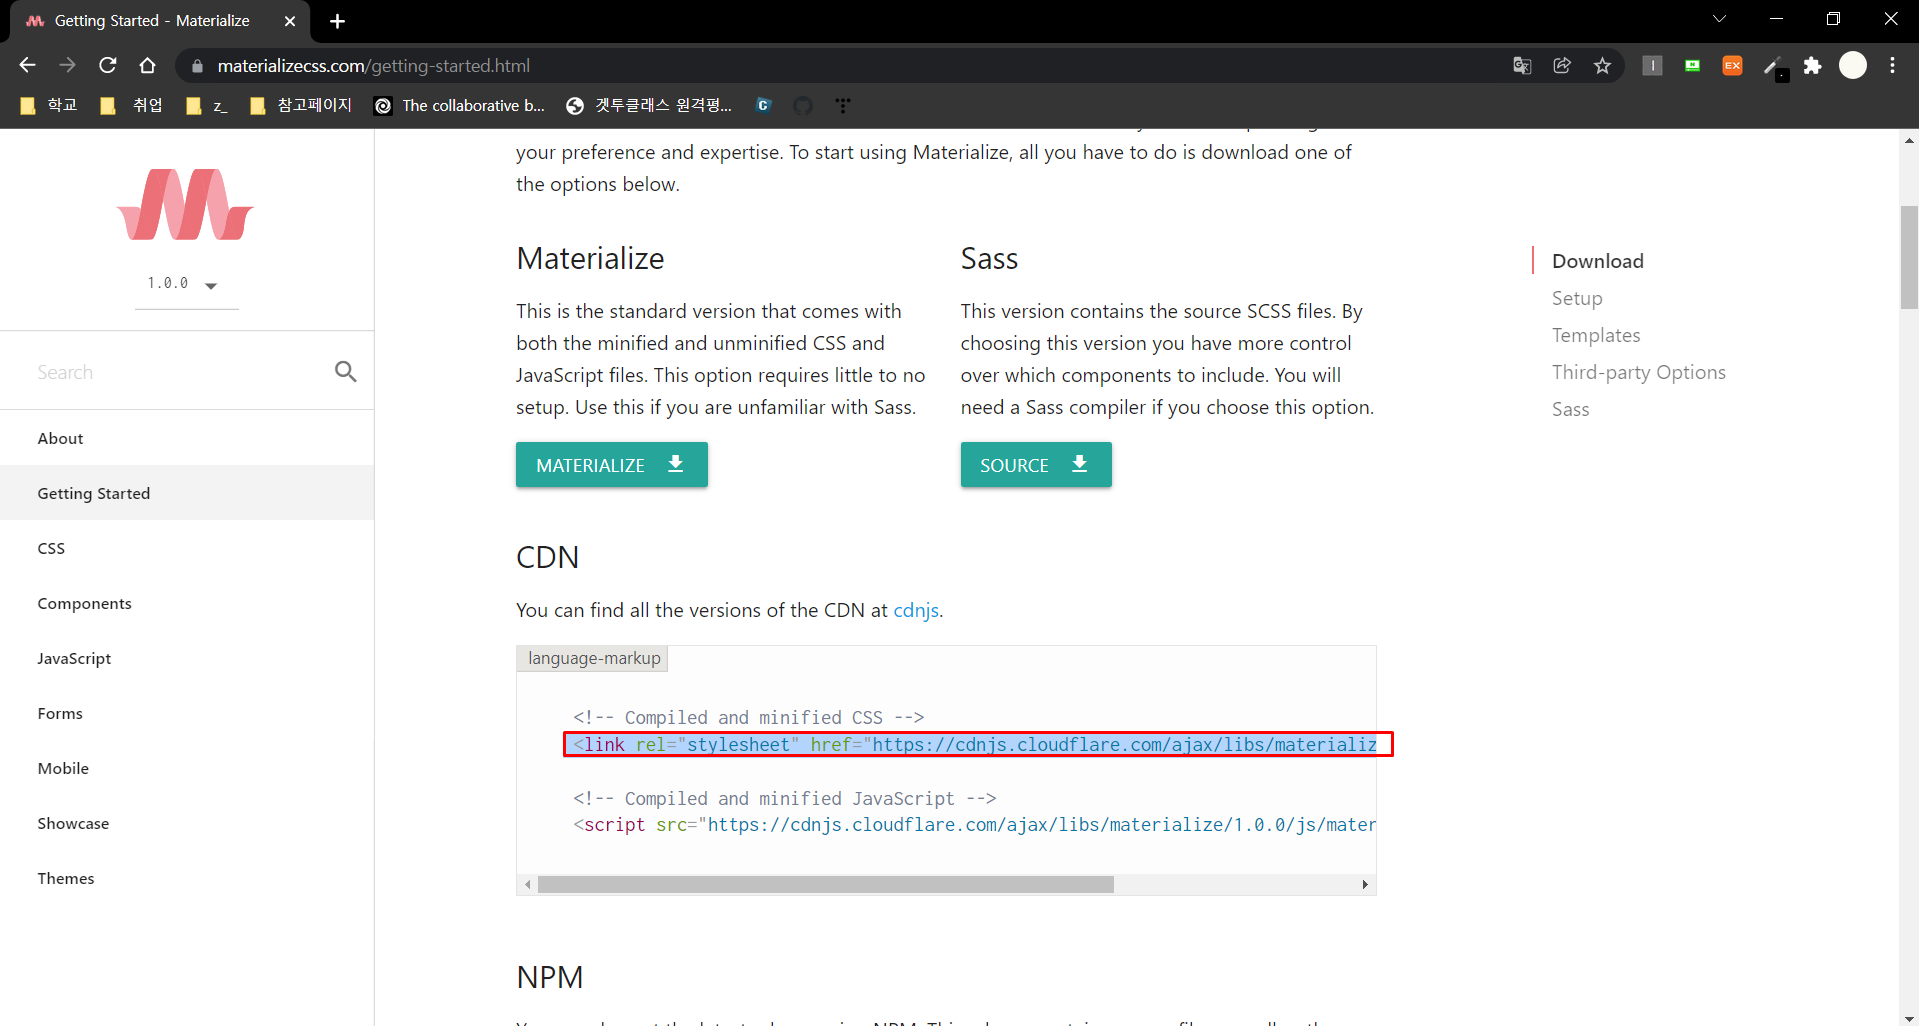
Task: Share this page via share icon
Action: [1562, 66]
